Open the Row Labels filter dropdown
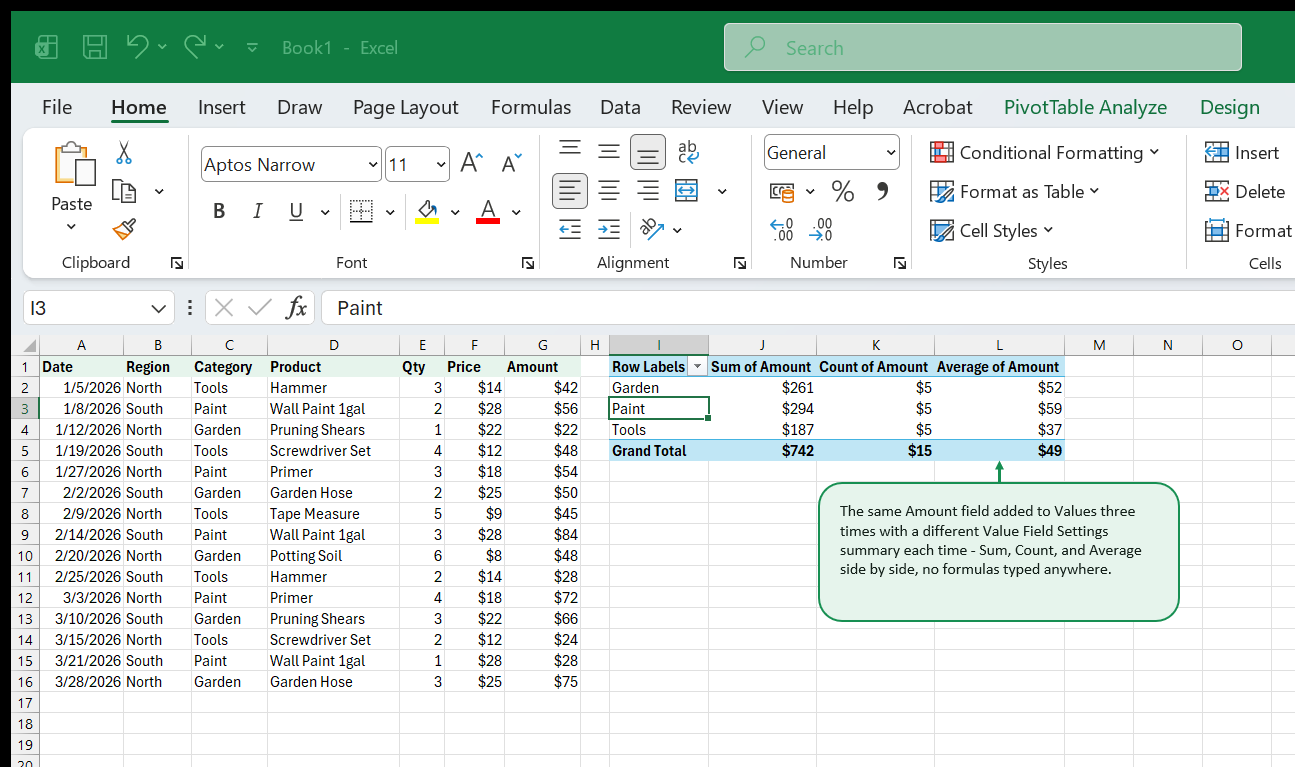This screenshot has width=1295, height=767. tap(697, 367)
